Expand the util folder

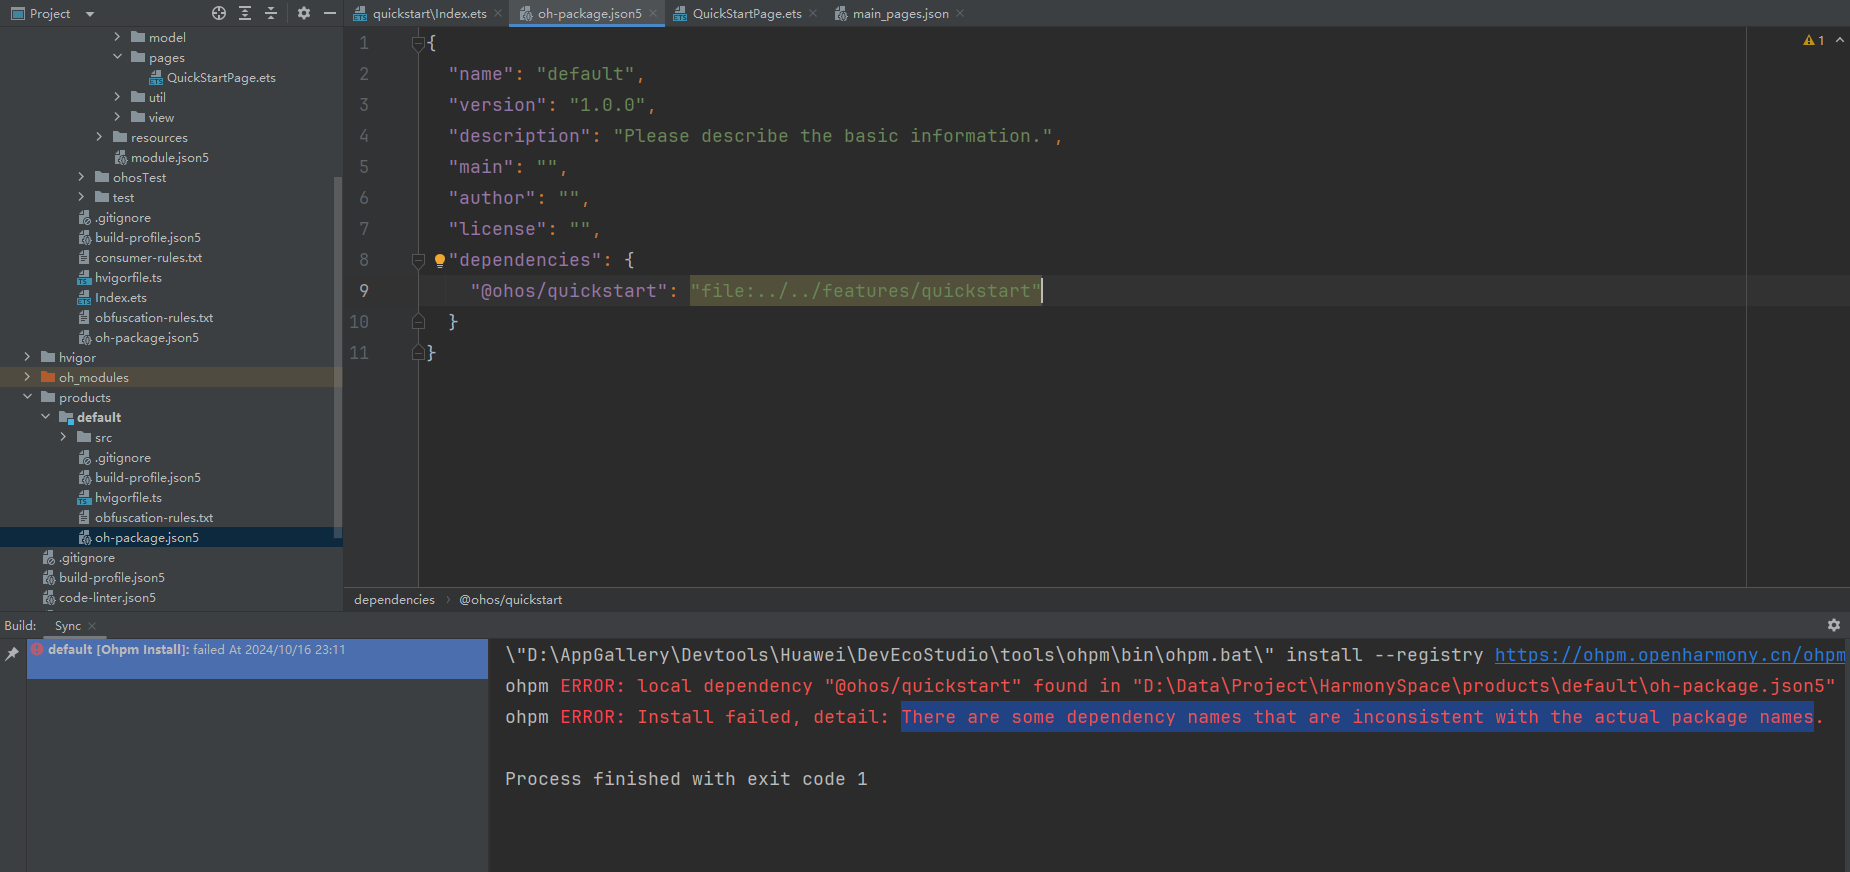[x=117, y=97]
